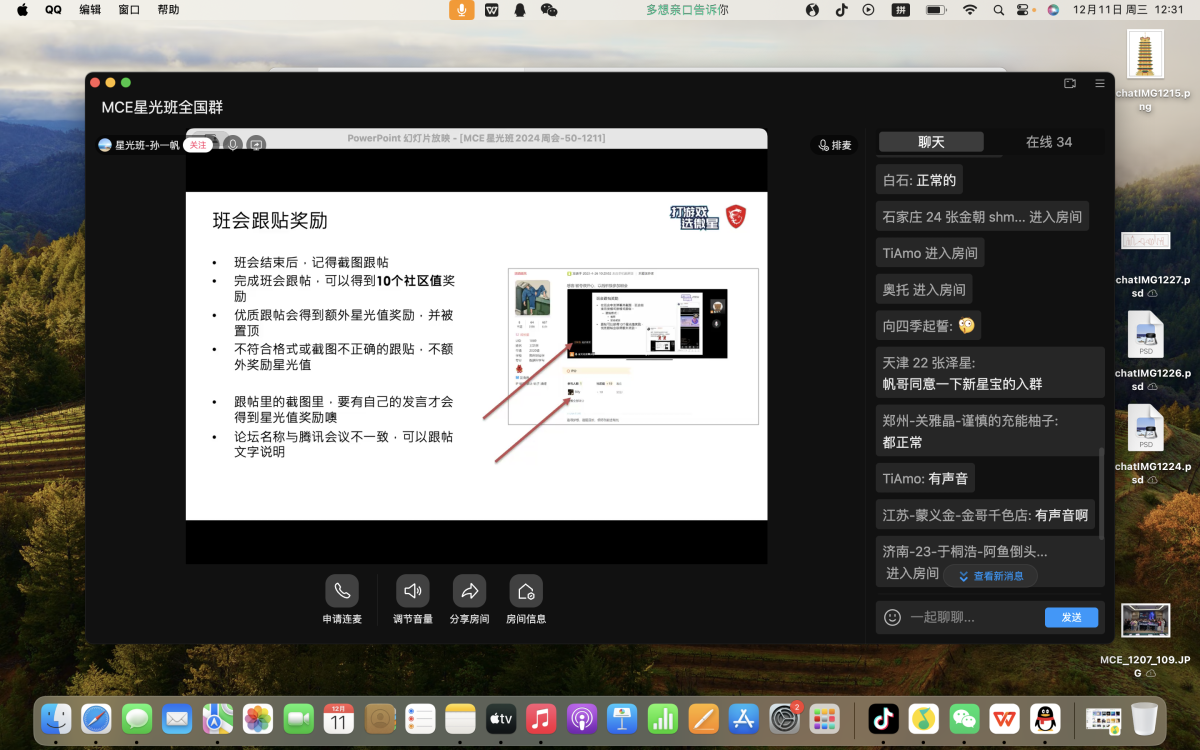The image size is (1200, 750).
Task: Open Spotlight search in menu bar
Action: tap(998, 9)
